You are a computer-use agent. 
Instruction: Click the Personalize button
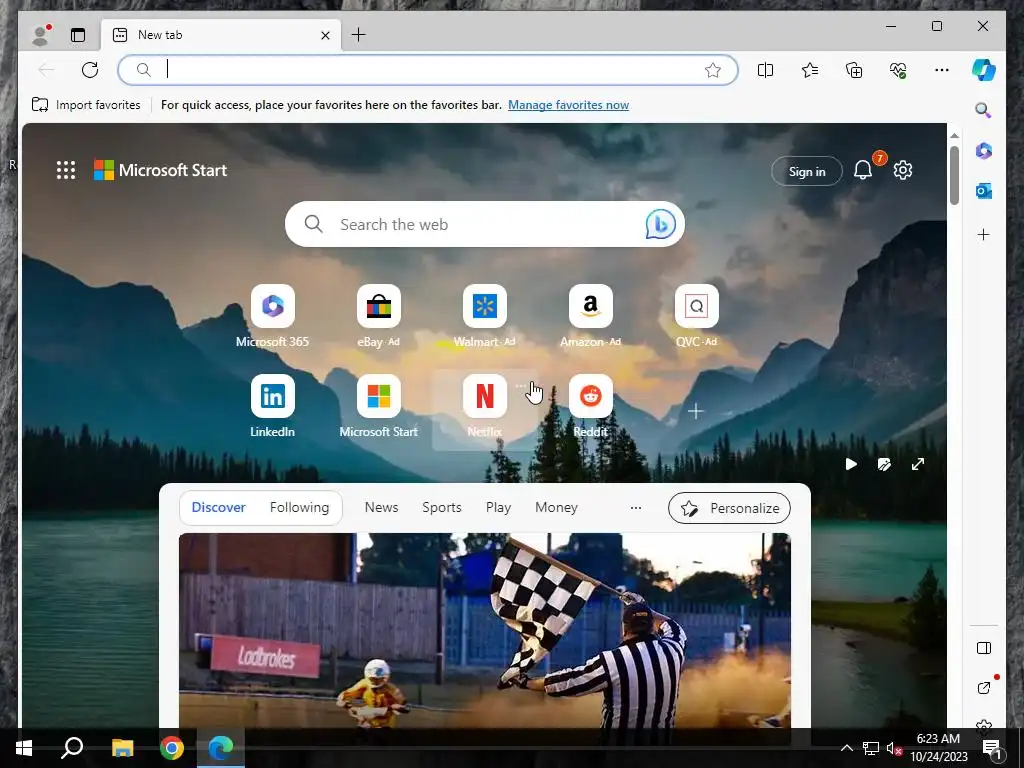(729, 508)
